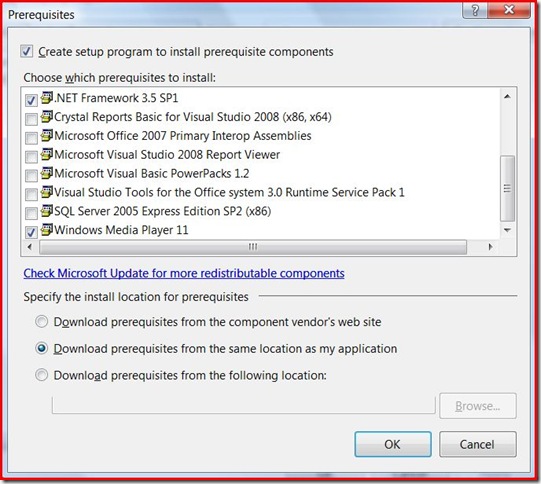Click the Visual Studio Tools for Office icon

[x=47, y=192]
